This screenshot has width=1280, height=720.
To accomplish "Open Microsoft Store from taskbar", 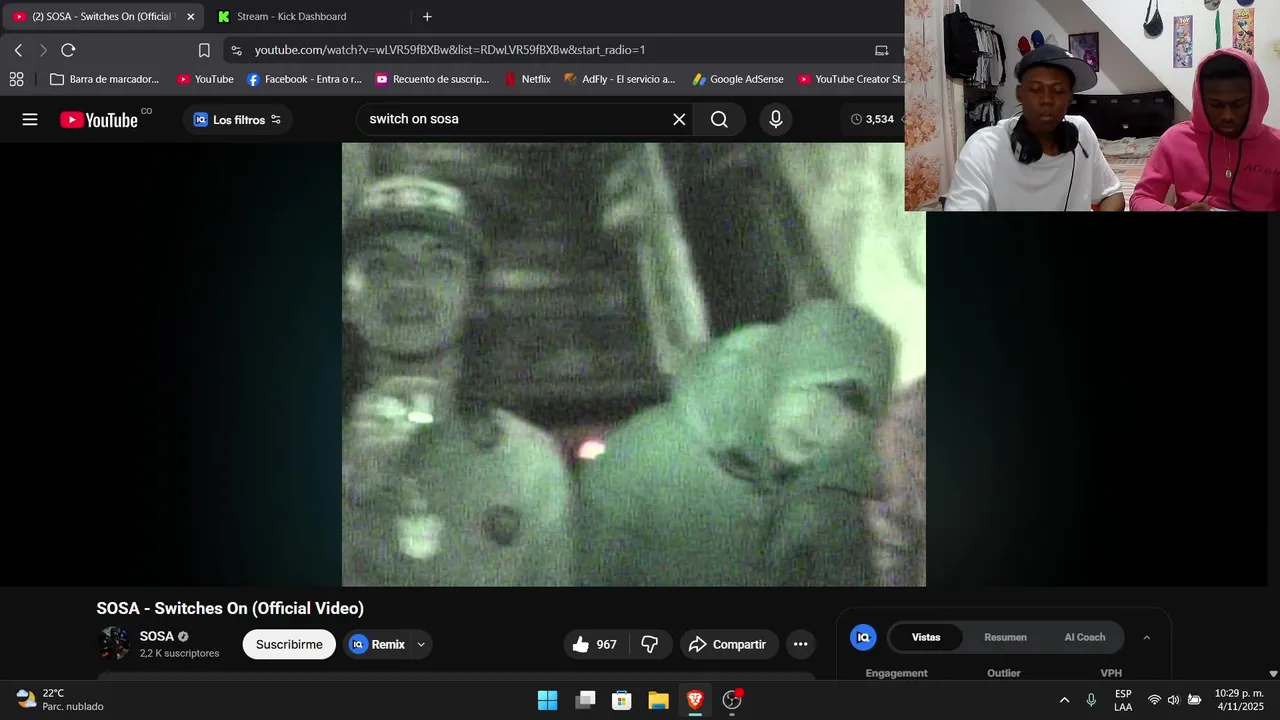I will [x=622, y=700].
